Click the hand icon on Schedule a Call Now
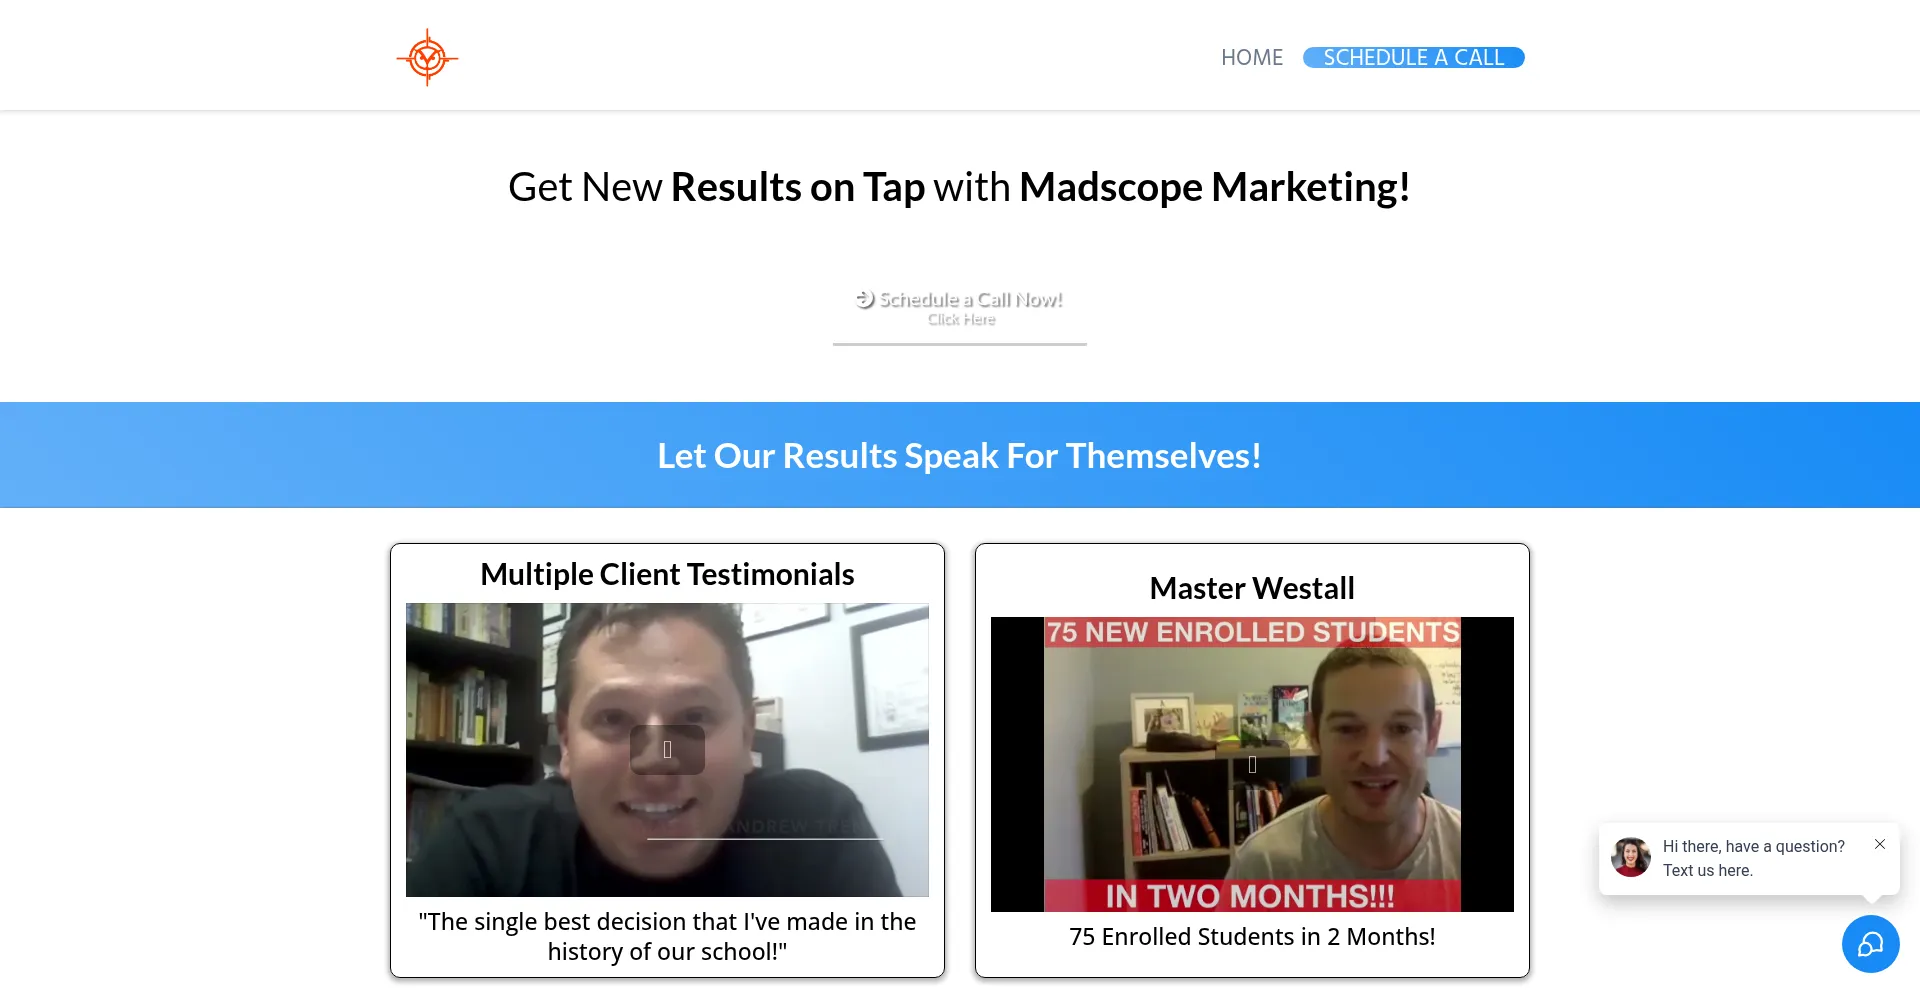Screen dimensions: 1920x993 pyautogui.click(x=865, y=299)
